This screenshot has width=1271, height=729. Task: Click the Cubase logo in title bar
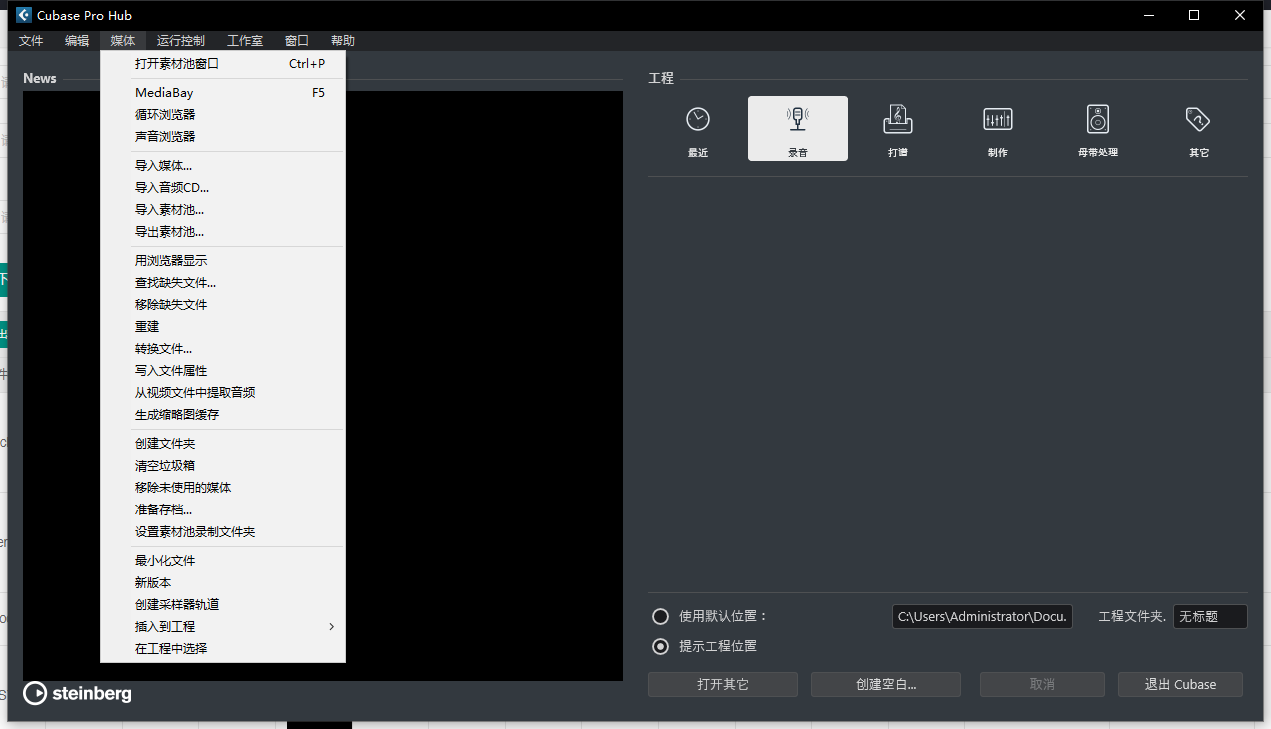[x=24, y=15]
